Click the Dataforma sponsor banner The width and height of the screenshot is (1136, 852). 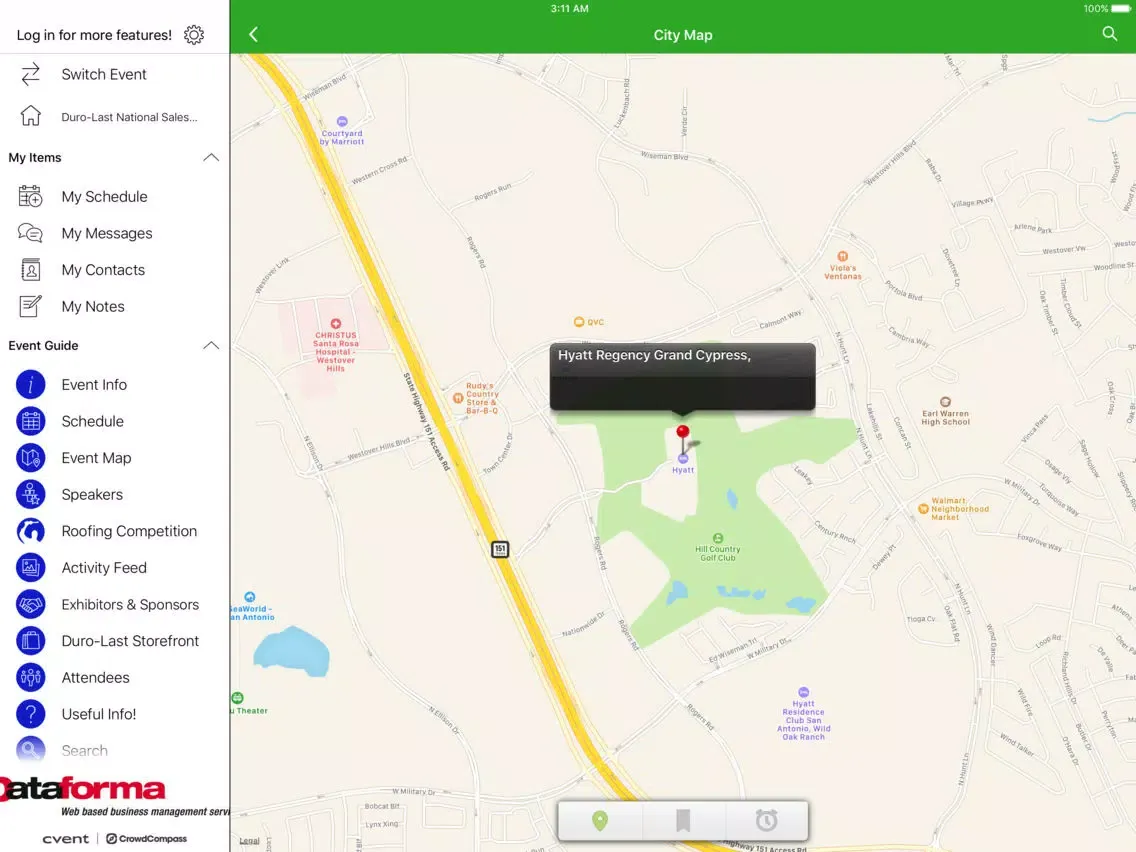(x=114, y=796)
